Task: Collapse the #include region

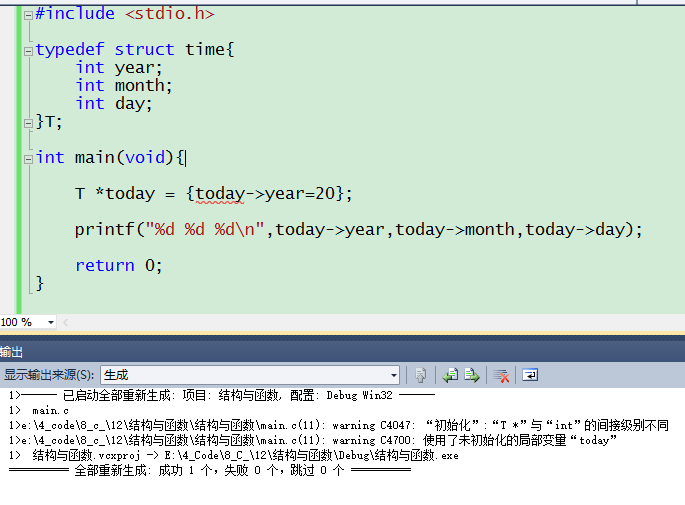Action: tap(28, 16)
